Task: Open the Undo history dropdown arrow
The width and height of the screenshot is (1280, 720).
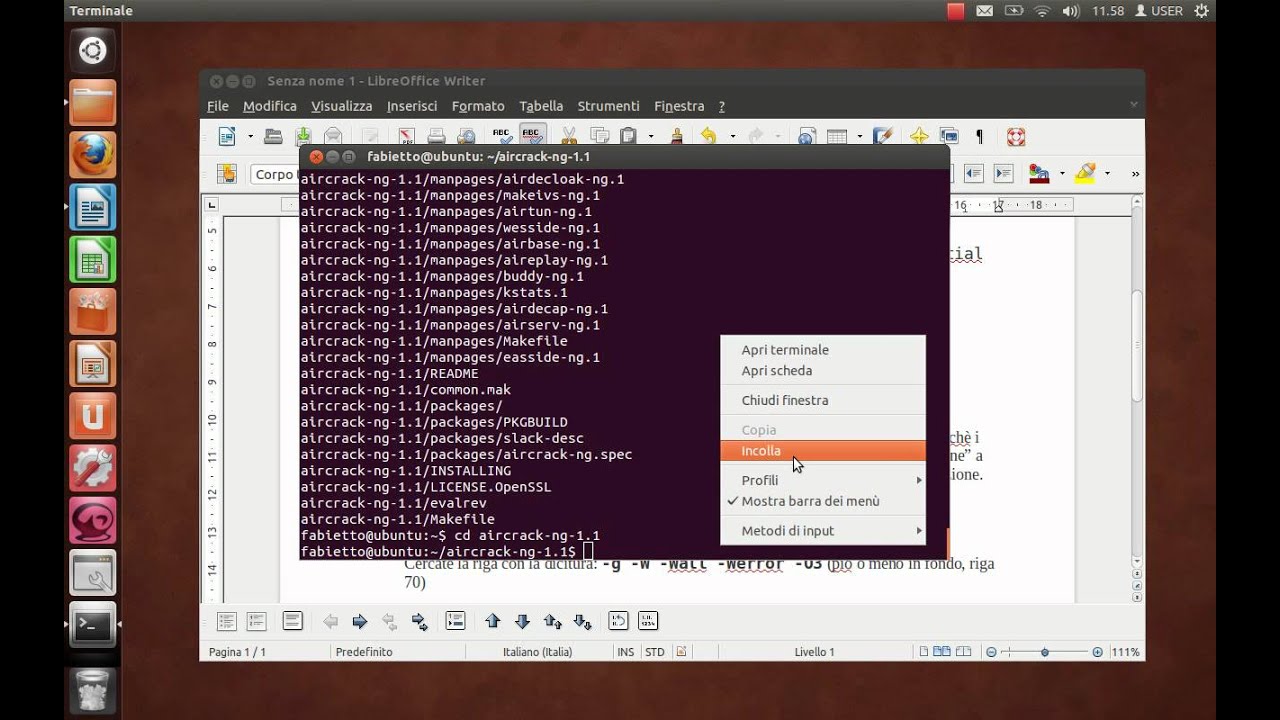Action: 732,136
